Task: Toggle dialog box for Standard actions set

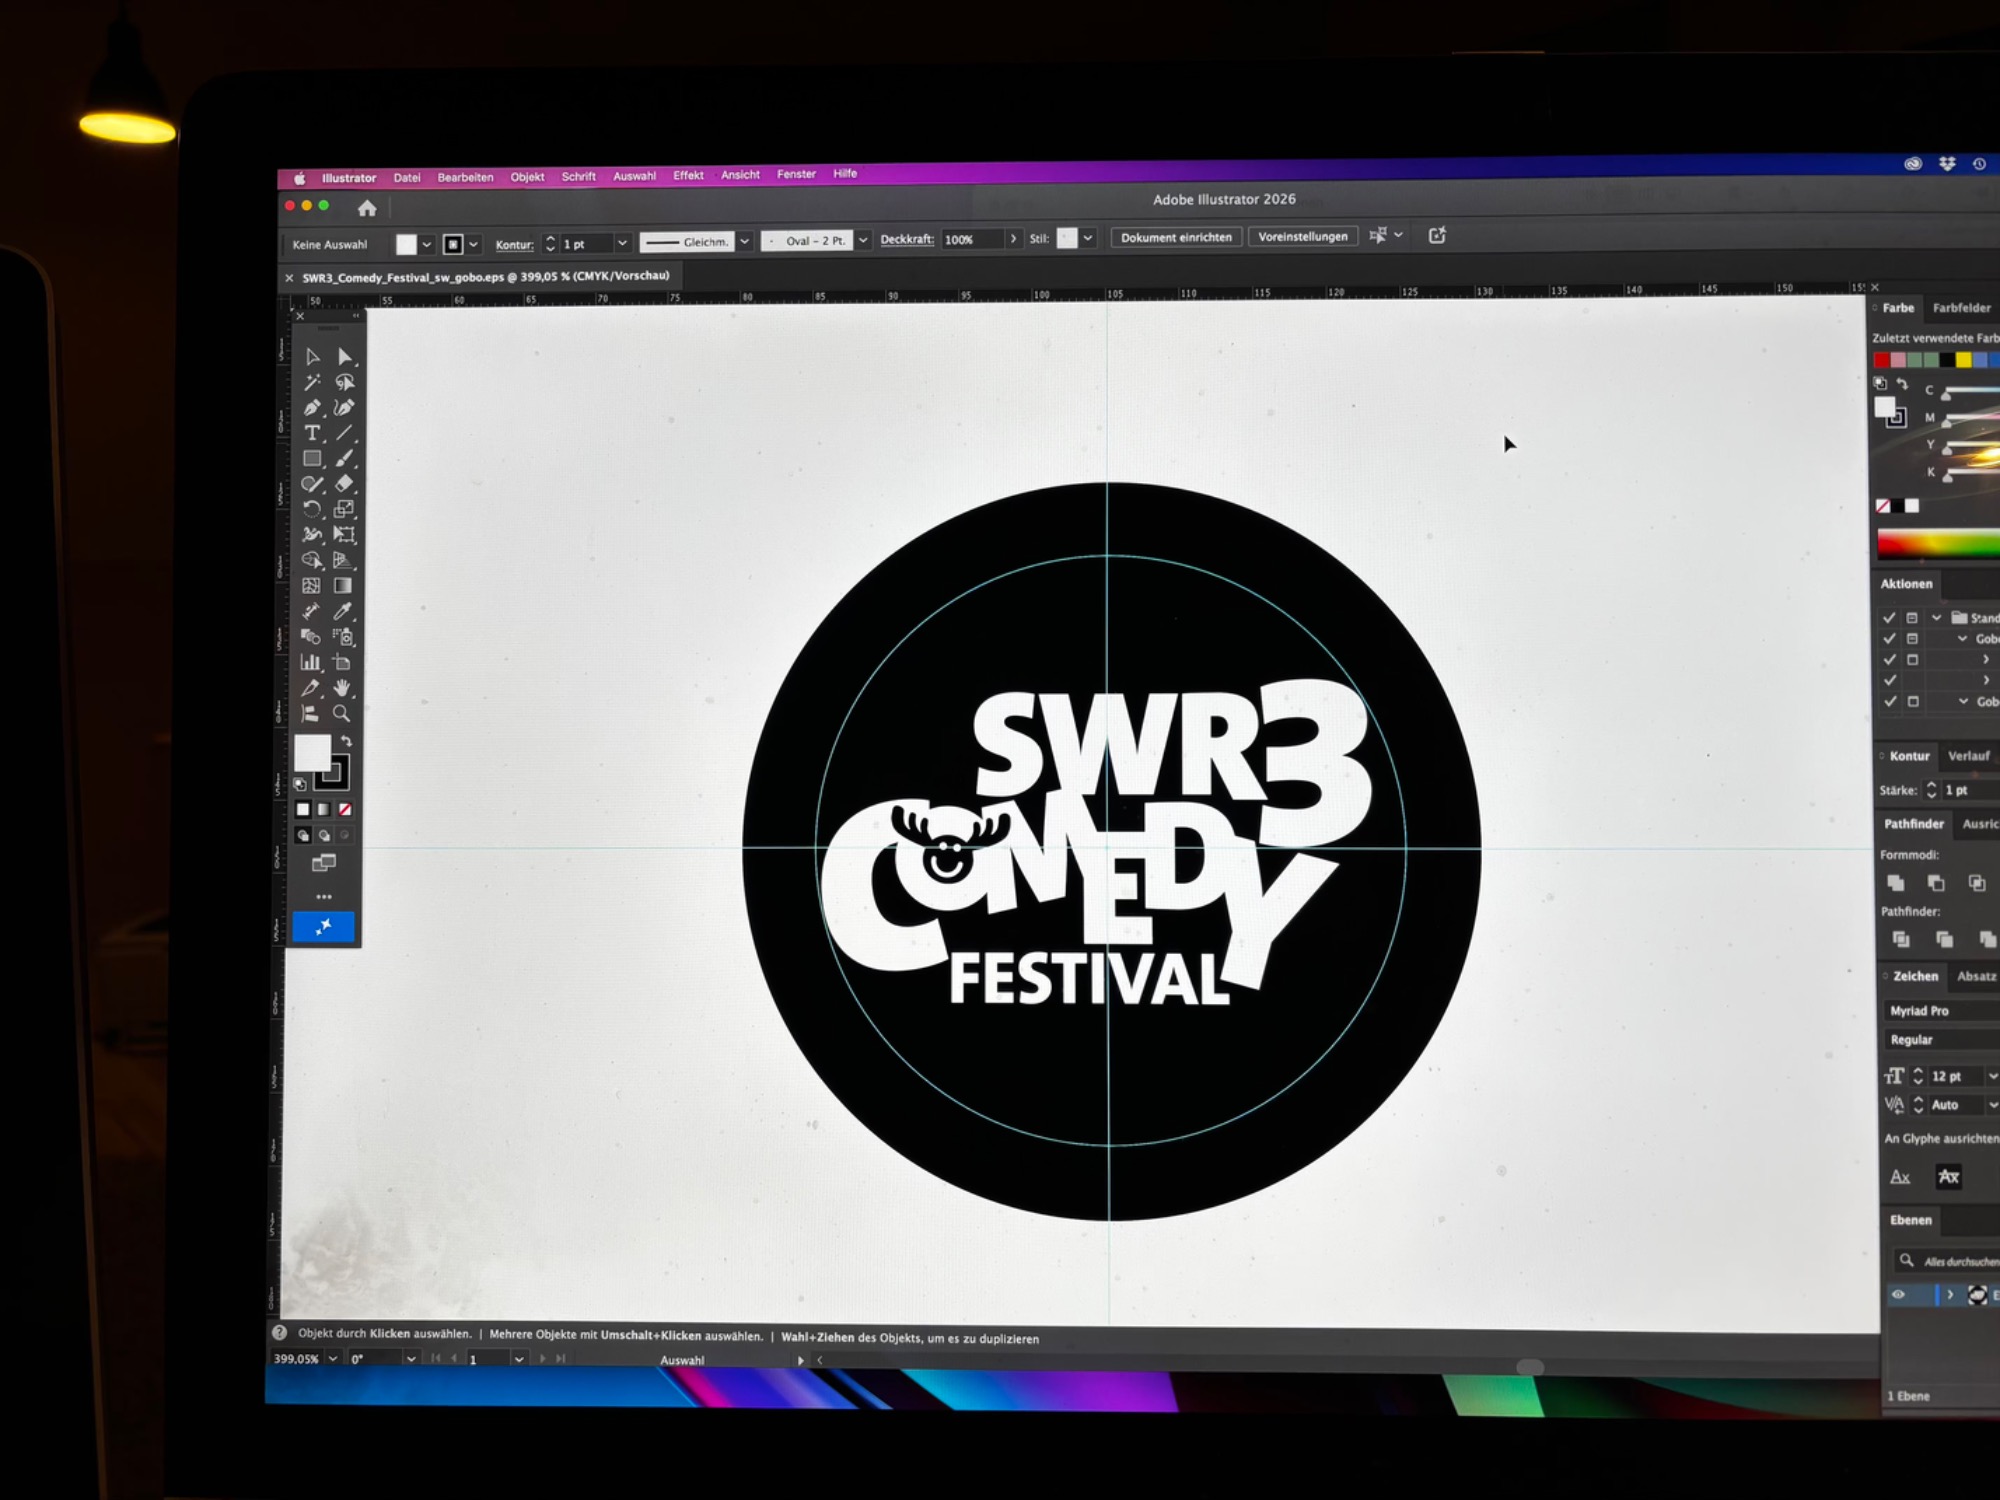Action: point(1912,618)
